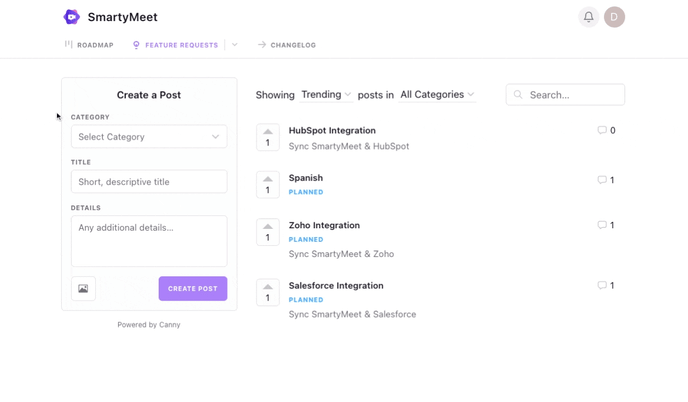
Task: Expand the Feature Requests board chevron
Action: 235,45
